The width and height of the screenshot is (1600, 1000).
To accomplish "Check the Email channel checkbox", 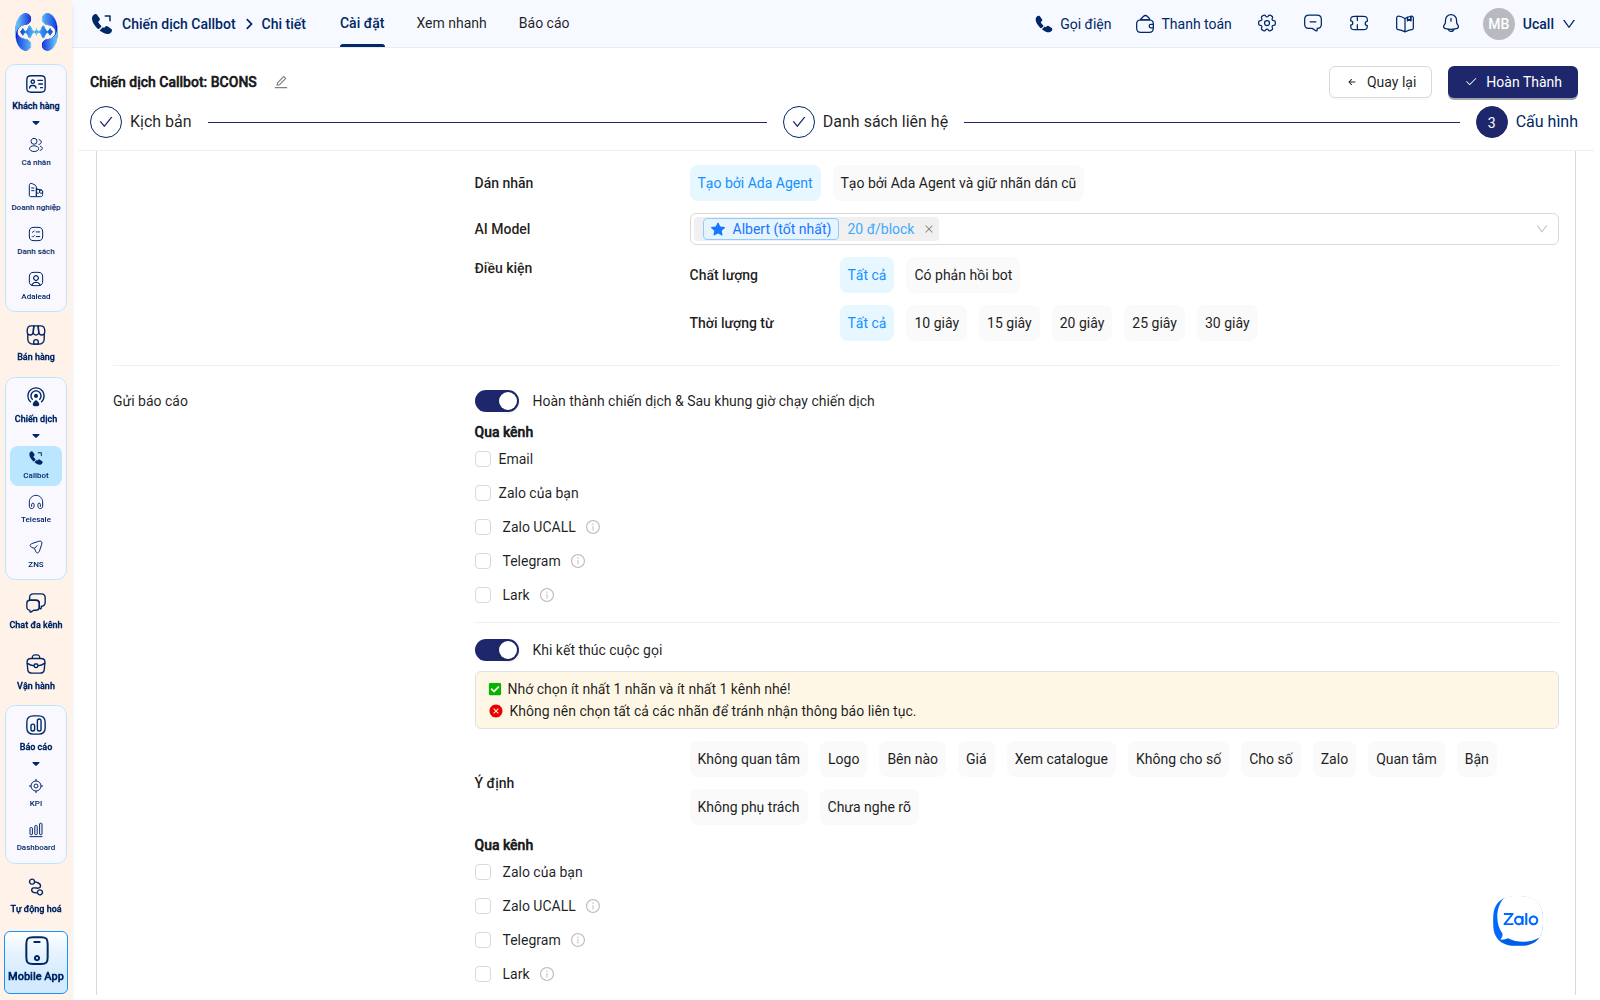I will (x=483, y=459).
